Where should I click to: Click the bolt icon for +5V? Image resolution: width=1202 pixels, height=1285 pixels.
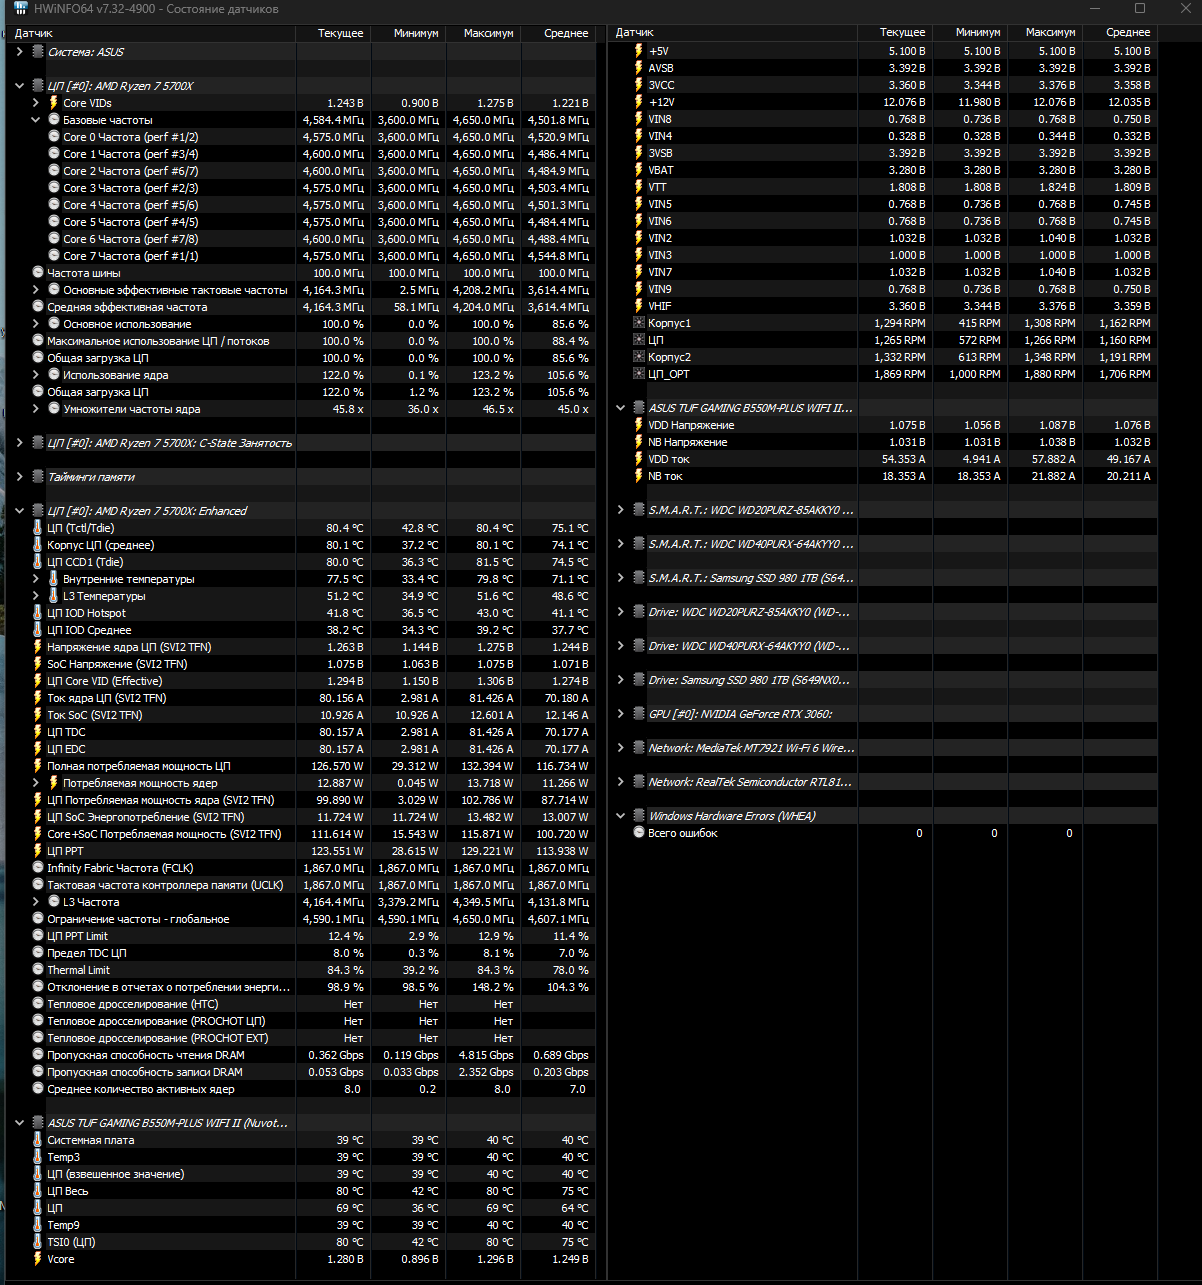pyautogui.click(x=639, y=51)
